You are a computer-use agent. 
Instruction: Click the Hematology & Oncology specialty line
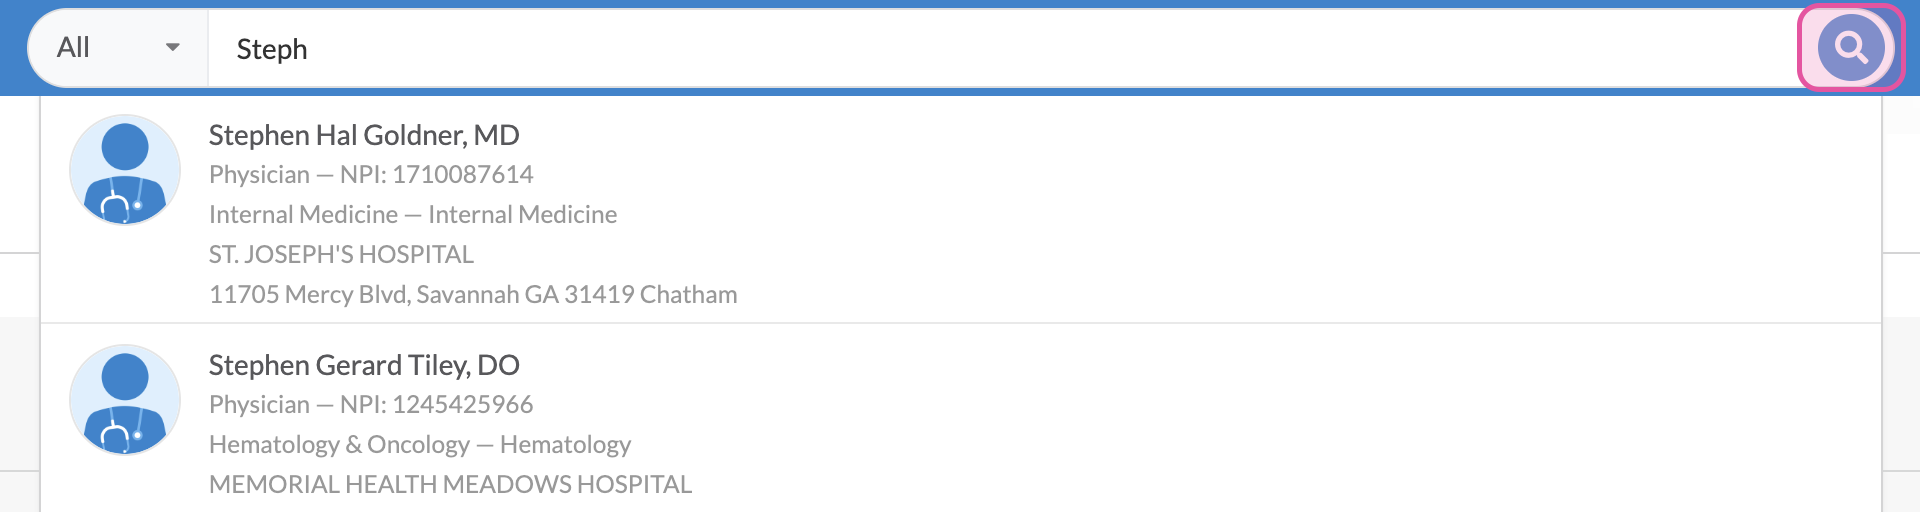click(x=420, y=445)
